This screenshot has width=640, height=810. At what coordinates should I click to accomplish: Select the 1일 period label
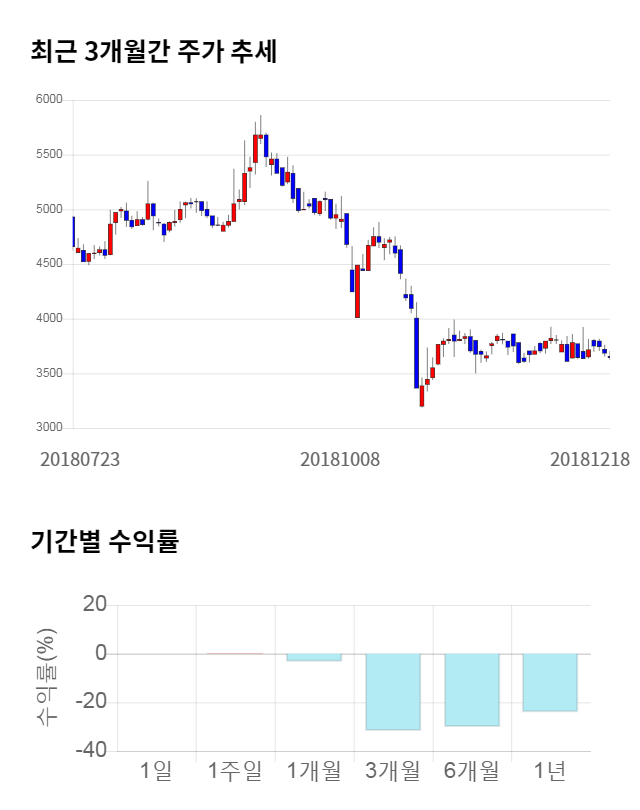point(156,771)
